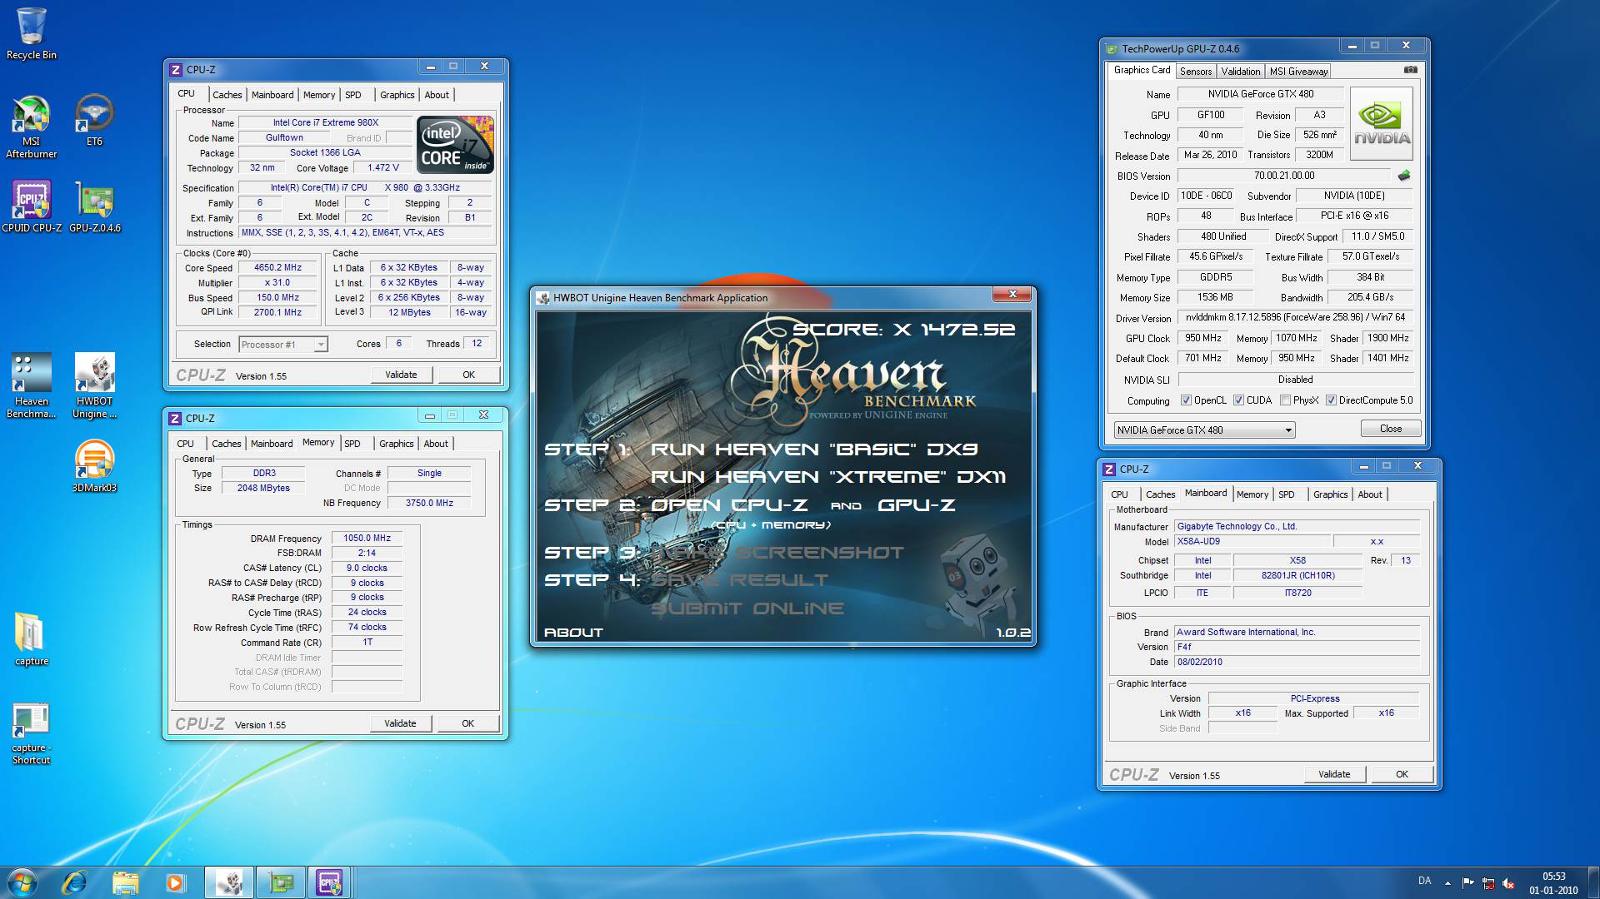
Task: Click the BIOS Date 08/02/2010 value
Action: coord(1297,662)
